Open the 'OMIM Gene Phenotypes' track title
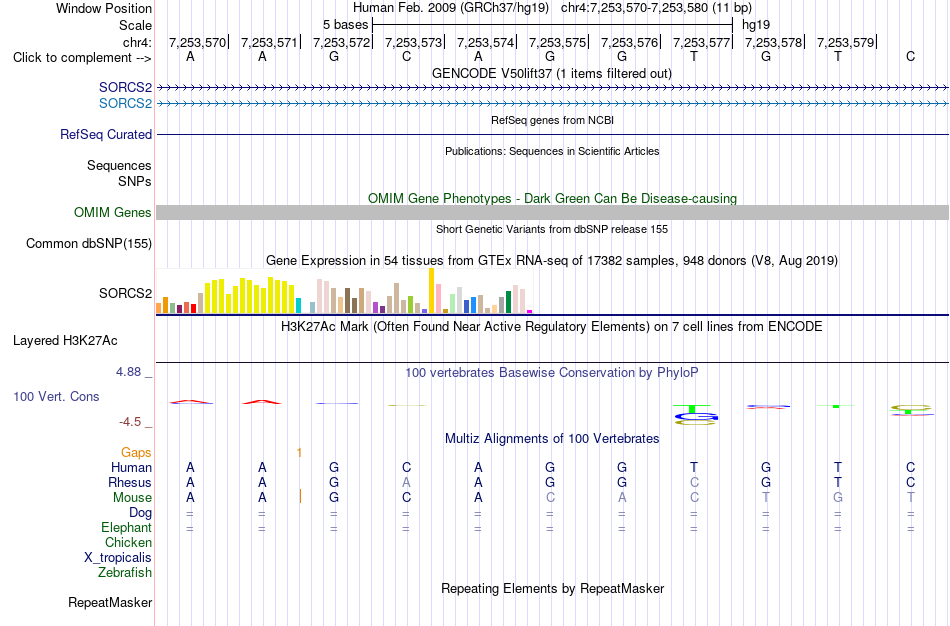The width and height of the screenshot is (950, 626). coord(552,198)
